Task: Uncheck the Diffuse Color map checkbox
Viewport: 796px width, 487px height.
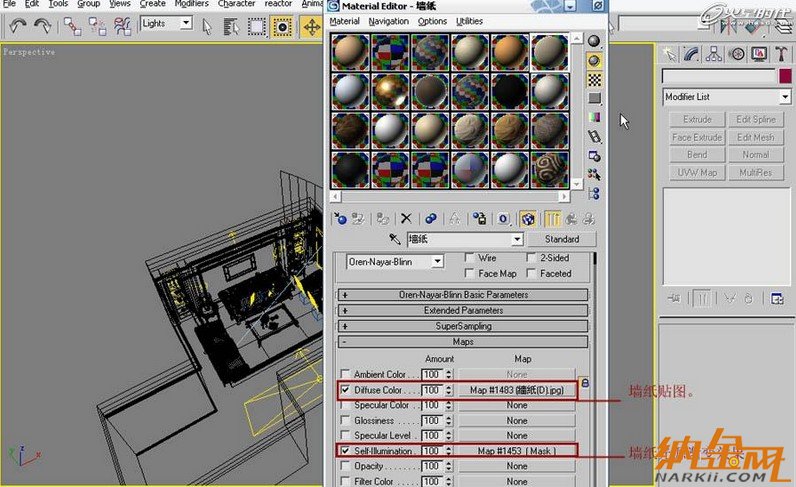Action: (346, 390)
